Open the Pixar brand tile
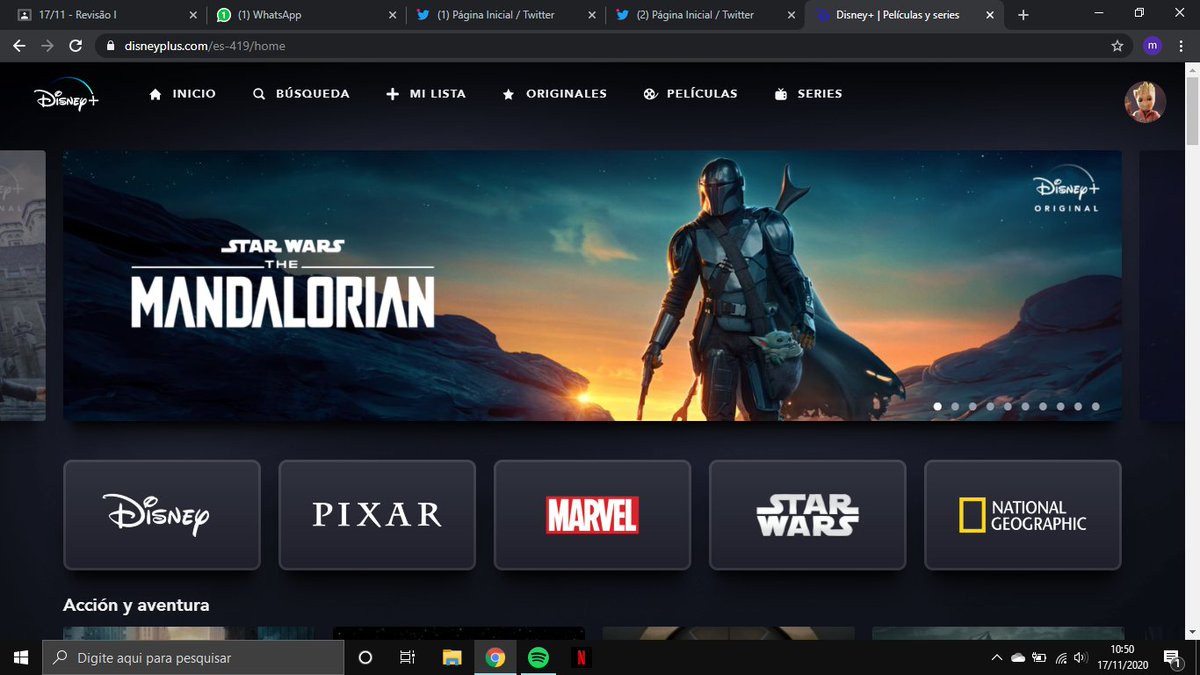1200x675 pixels. (377, 515)
